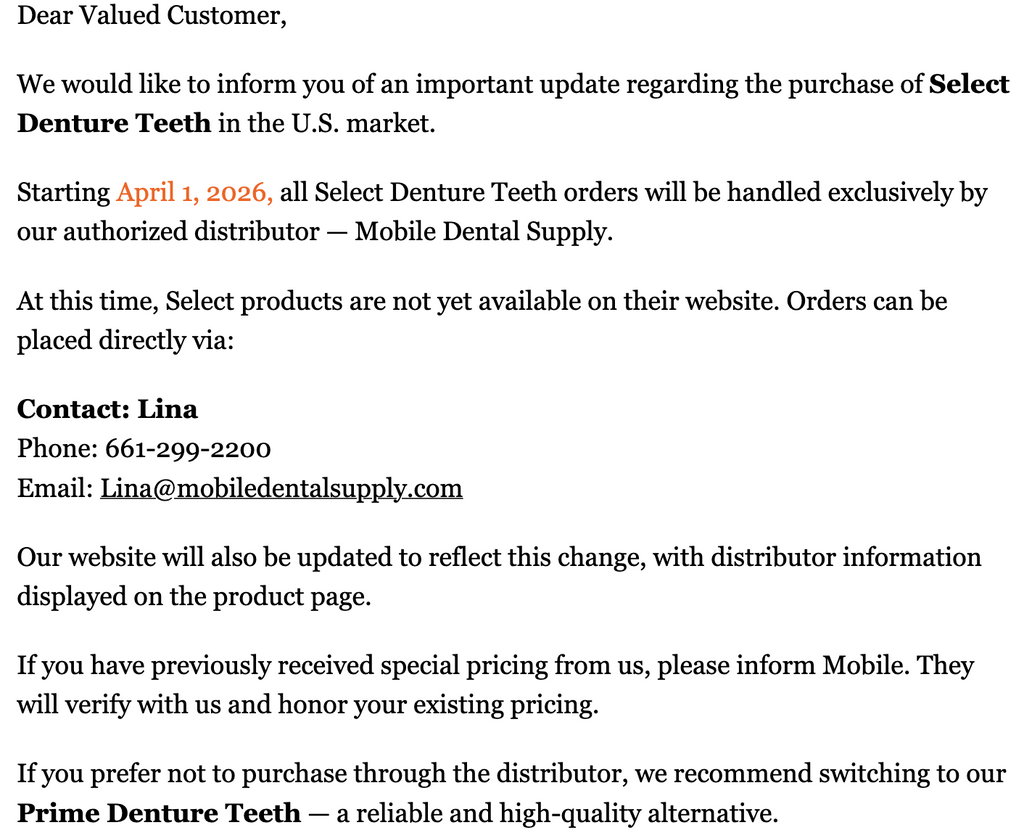1024x833 pixels.
Task: Open the Lina@mobiledentalsupply.com email link
Action: [281, 489]
